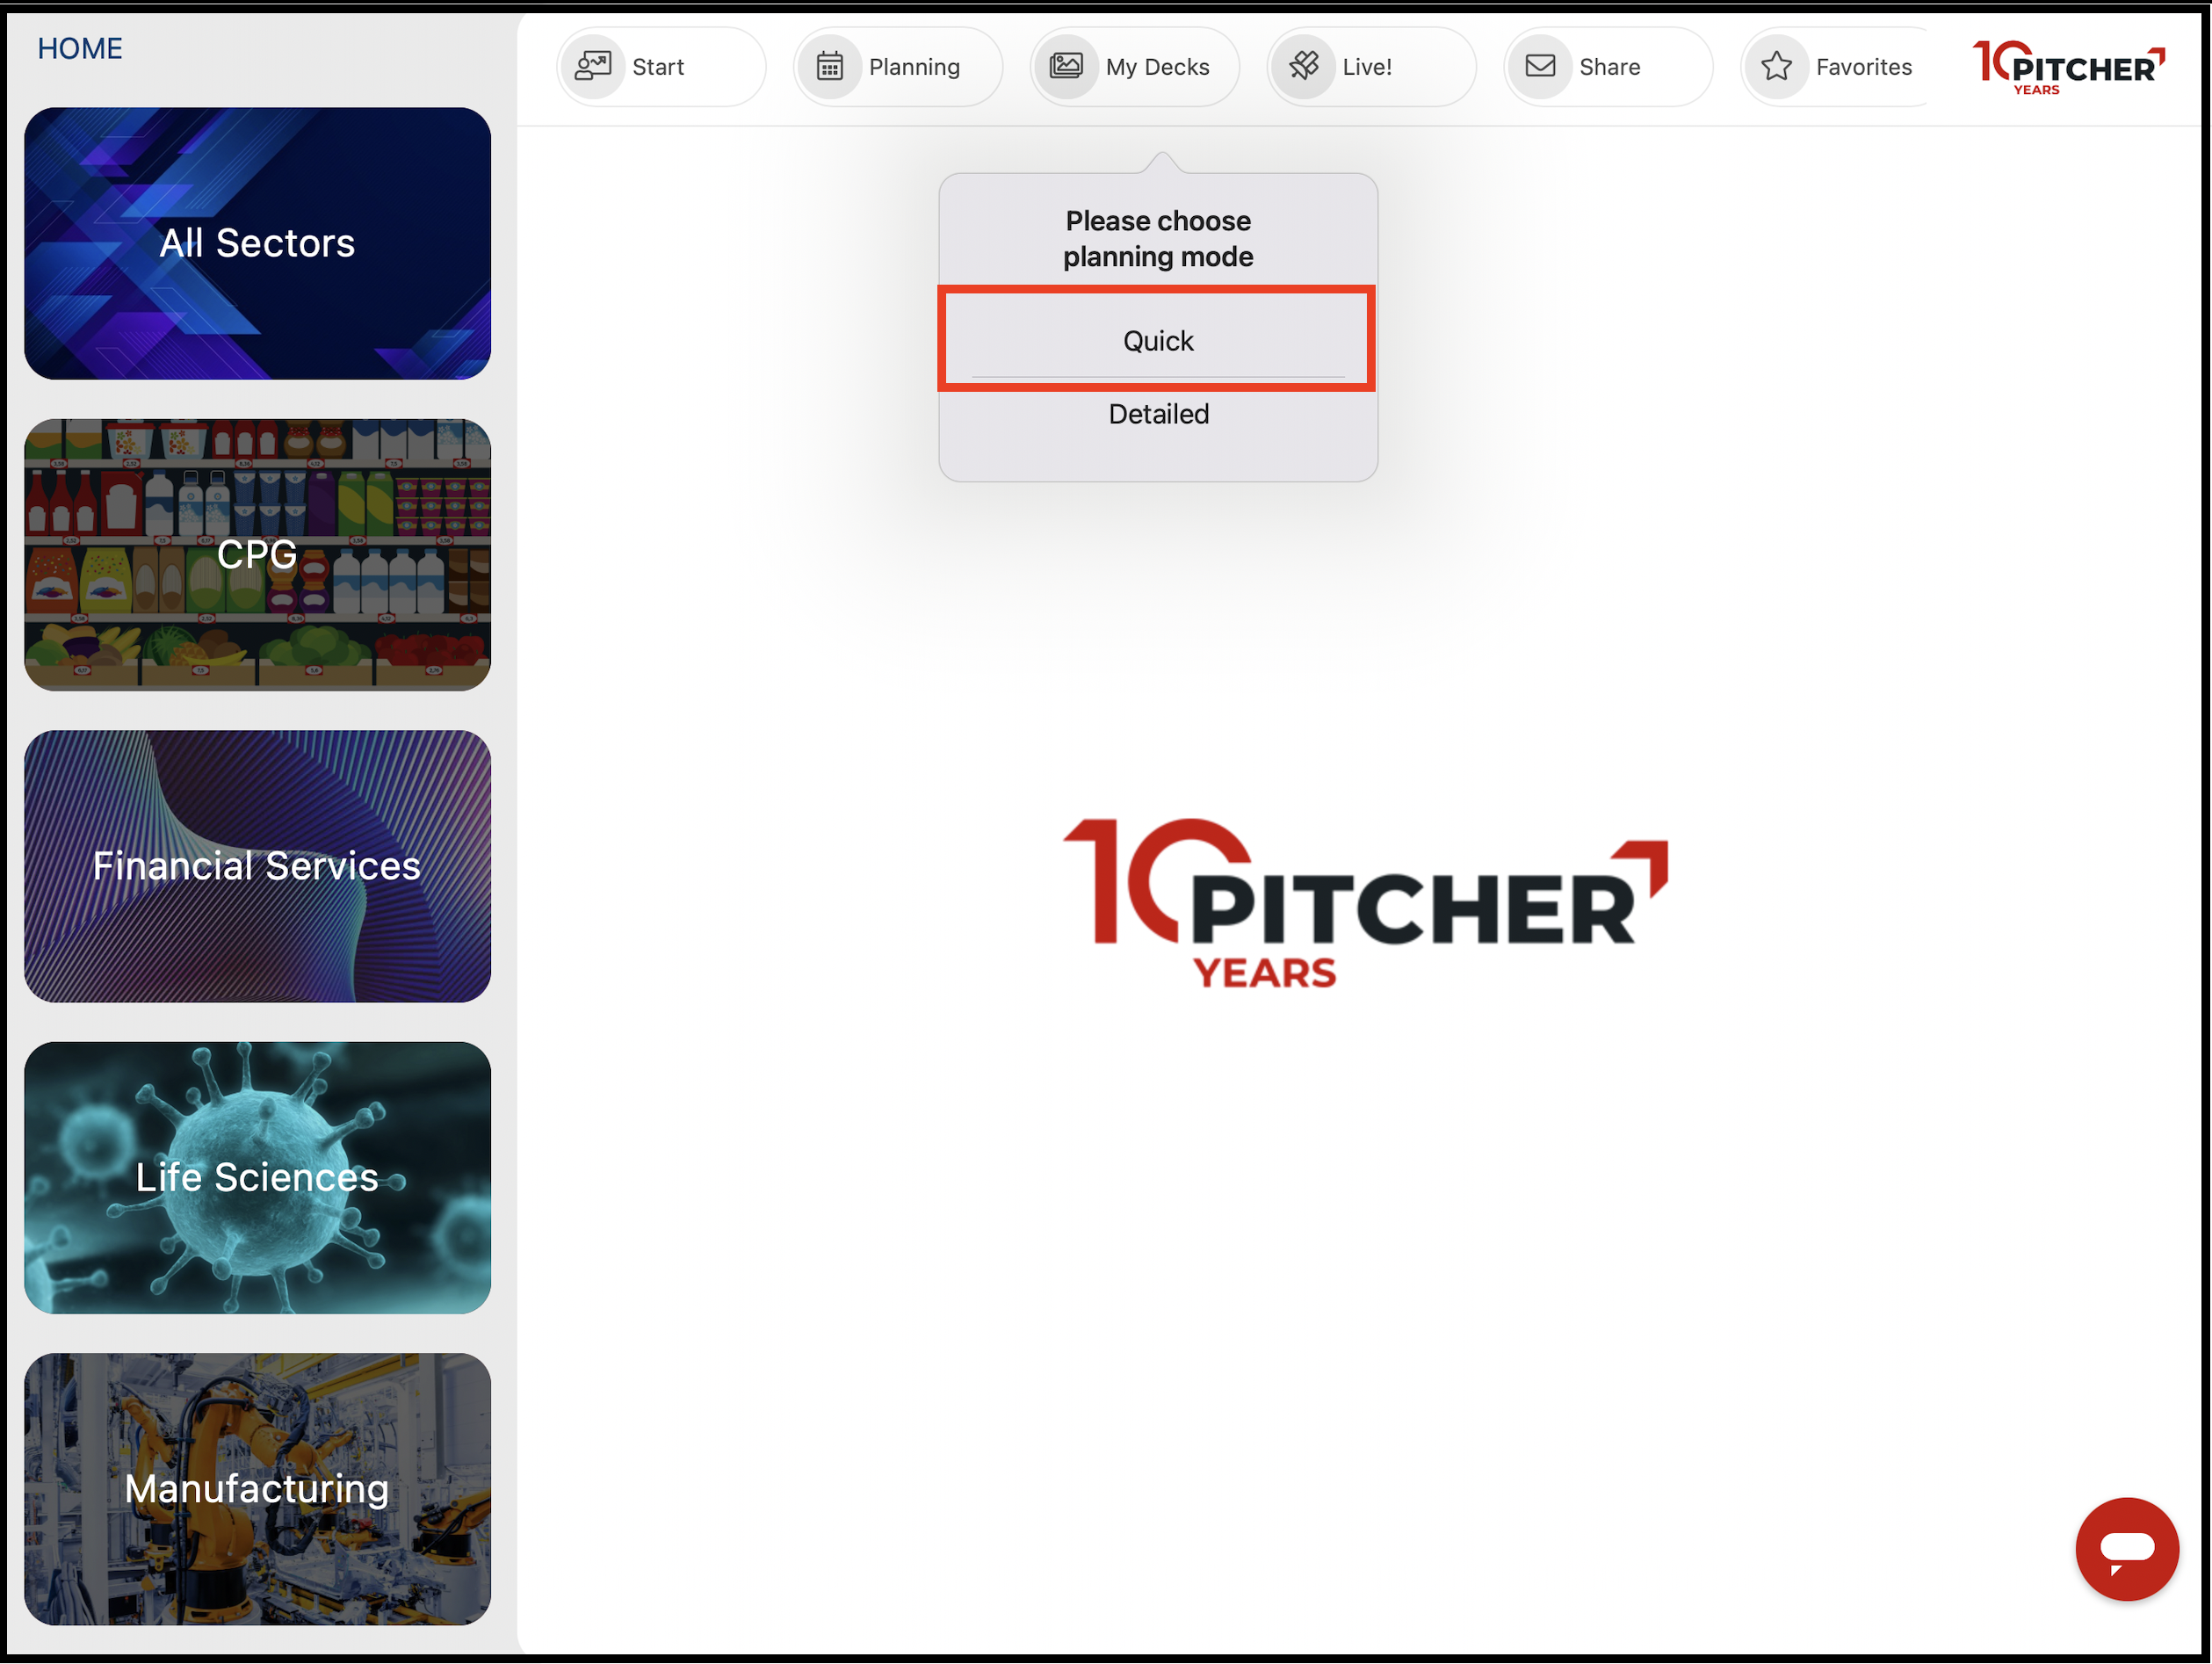Click the Live! satellite icon

tap(1303, 66)
